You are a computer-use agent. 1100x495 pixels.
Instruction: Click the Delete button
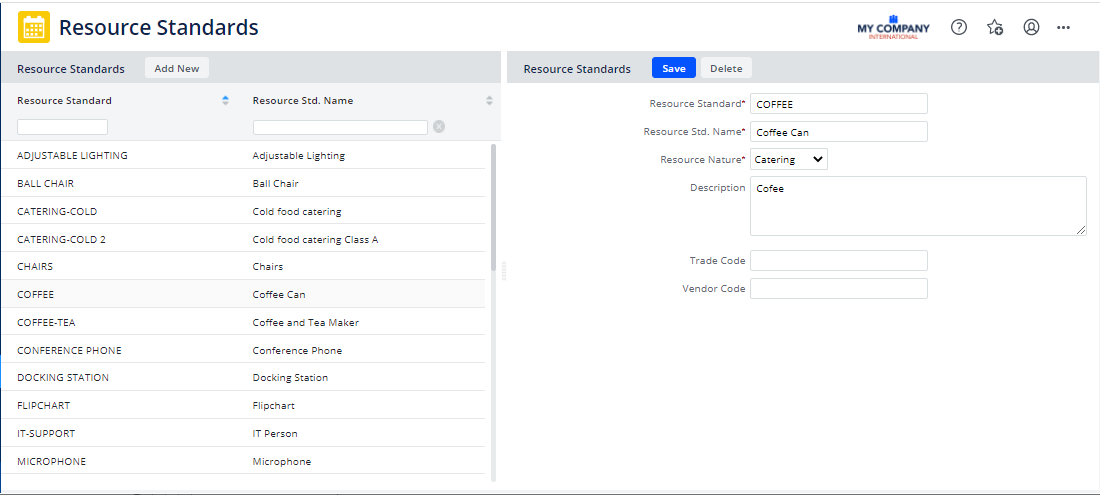(726, 68)
